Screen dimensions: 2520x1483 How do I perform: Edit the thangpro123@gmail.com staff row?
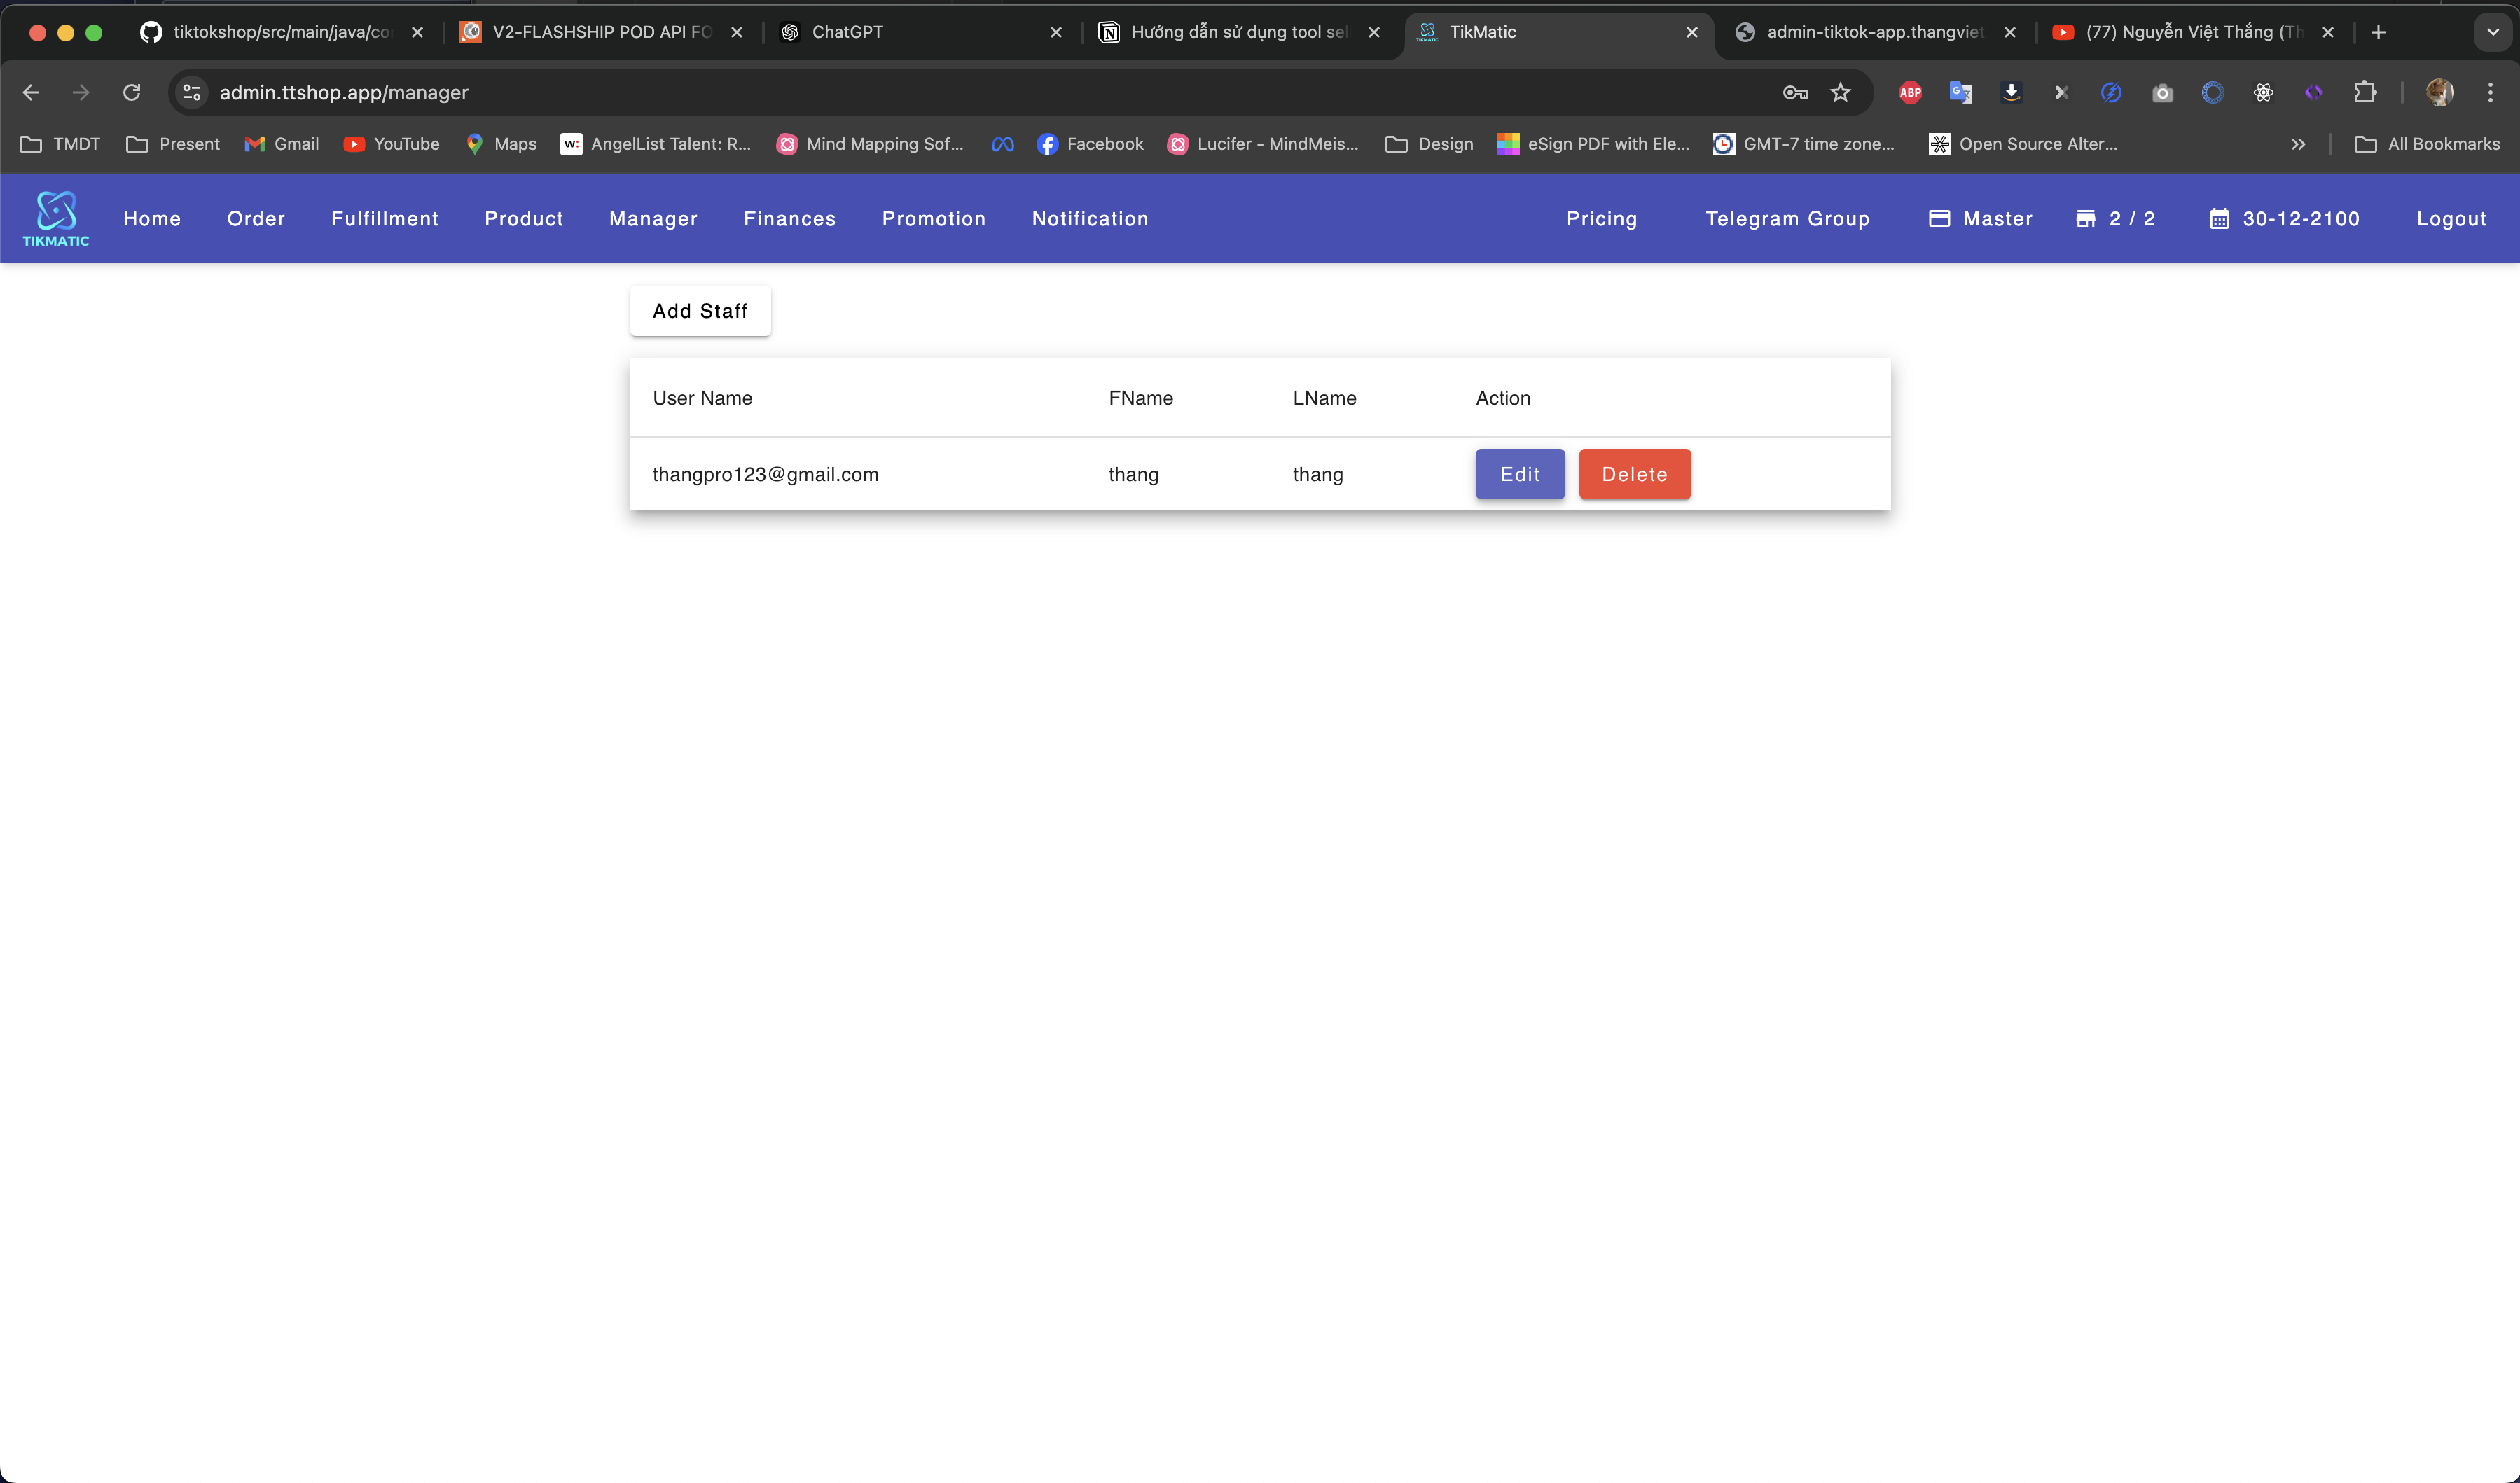click(x=1519, y=474)
